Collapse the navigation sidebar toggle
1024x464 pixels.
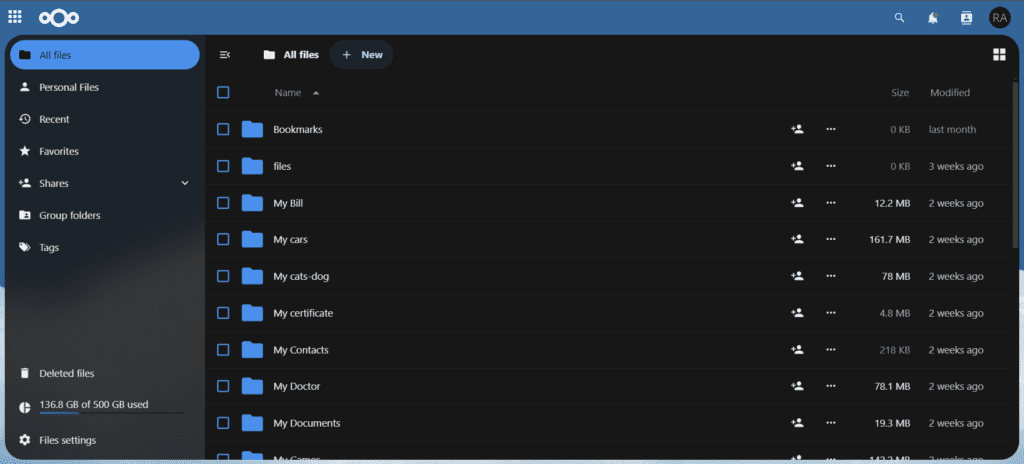click(225, 55)
